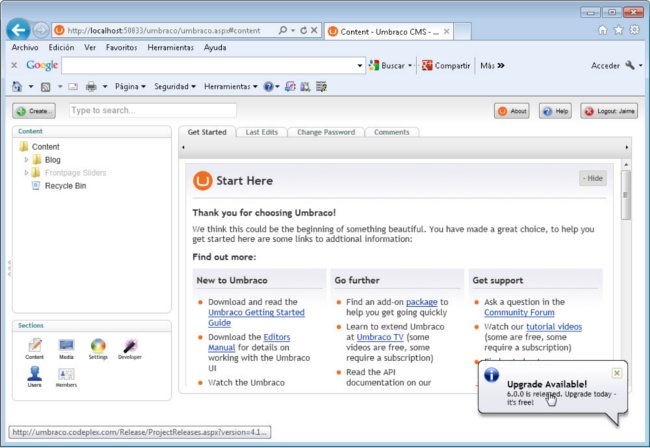Click the Acceder sign-in link
This screenshot has width=650, height=448.
click(605, 65)
